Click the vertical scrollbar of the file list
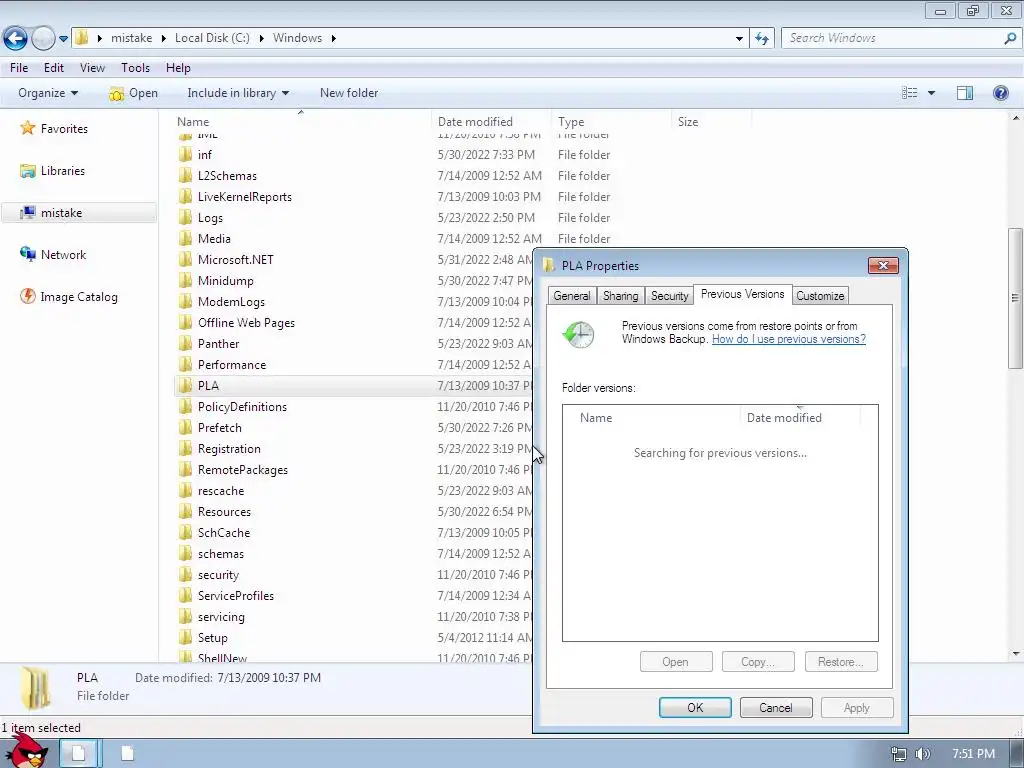 1015,298
